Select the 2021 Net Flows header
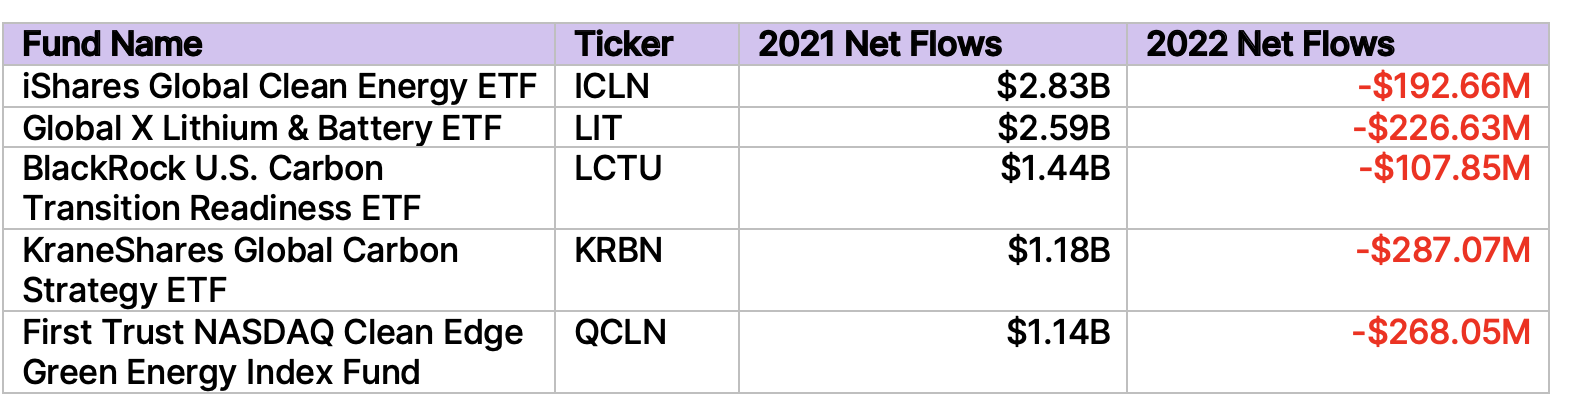 click(x=880, y=45)
